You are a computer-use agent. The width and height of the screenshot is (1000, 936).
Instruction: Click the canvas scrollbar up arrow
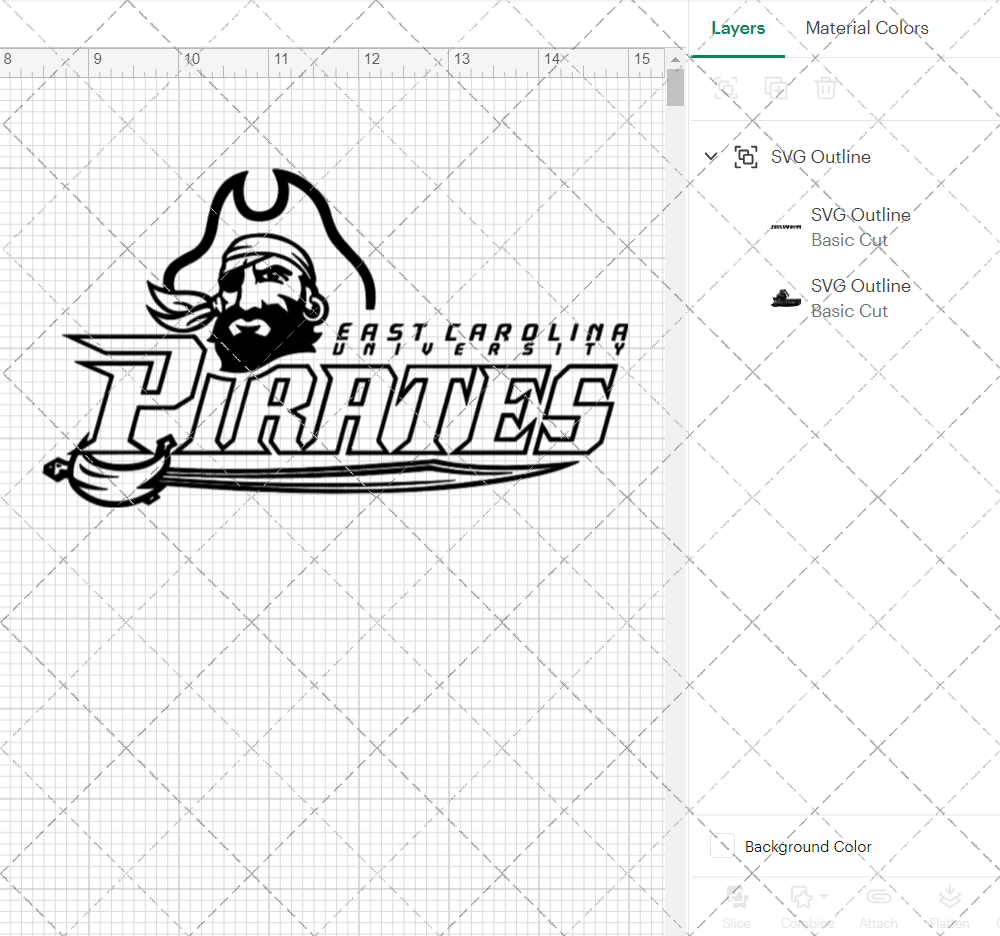[675, 59]
